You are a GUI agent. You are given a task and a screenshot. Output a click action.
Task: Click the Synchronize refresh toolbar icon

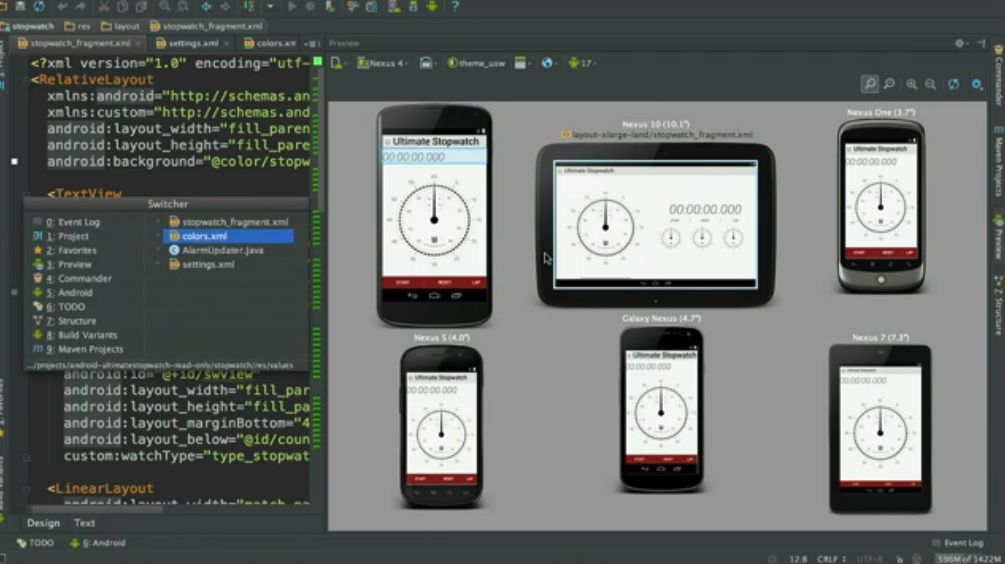39,6
